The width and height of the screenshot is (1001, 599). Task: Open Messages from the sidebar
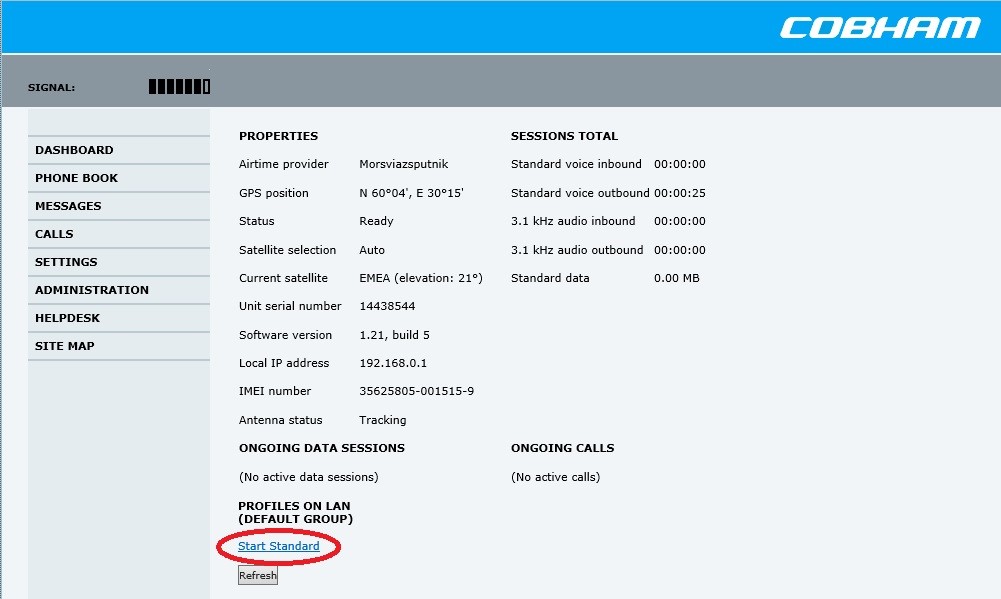[68, 206]
